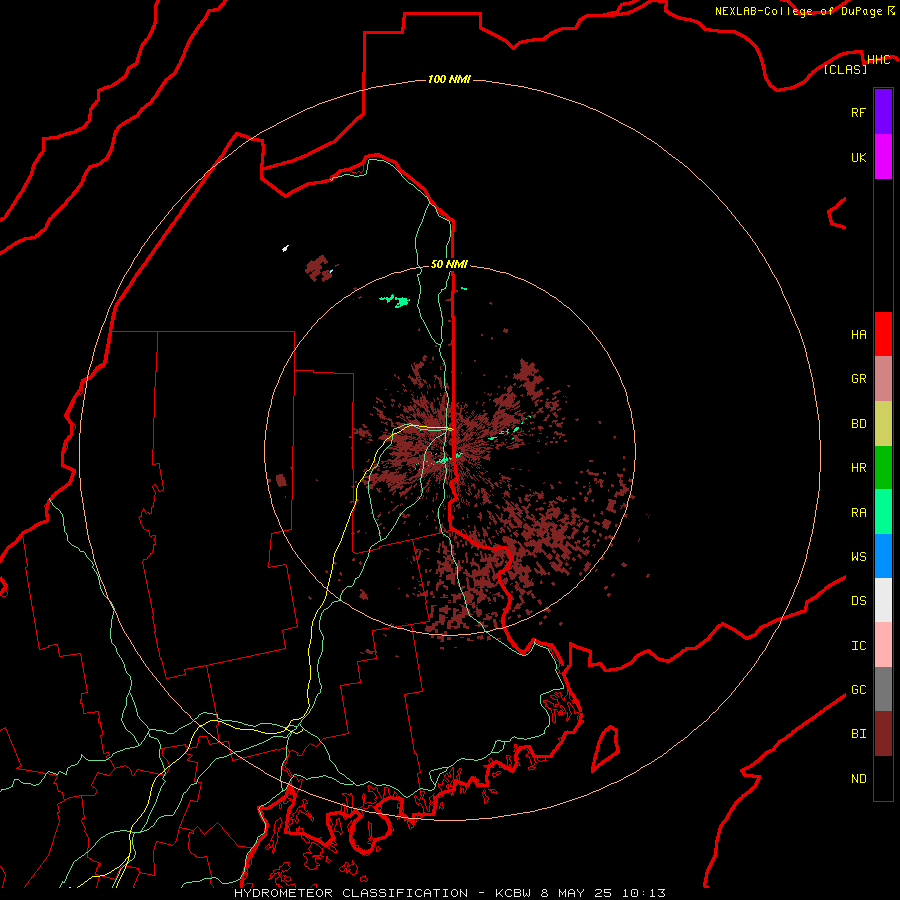
Task: Click the 'DS' legend label
Action: 858,600
